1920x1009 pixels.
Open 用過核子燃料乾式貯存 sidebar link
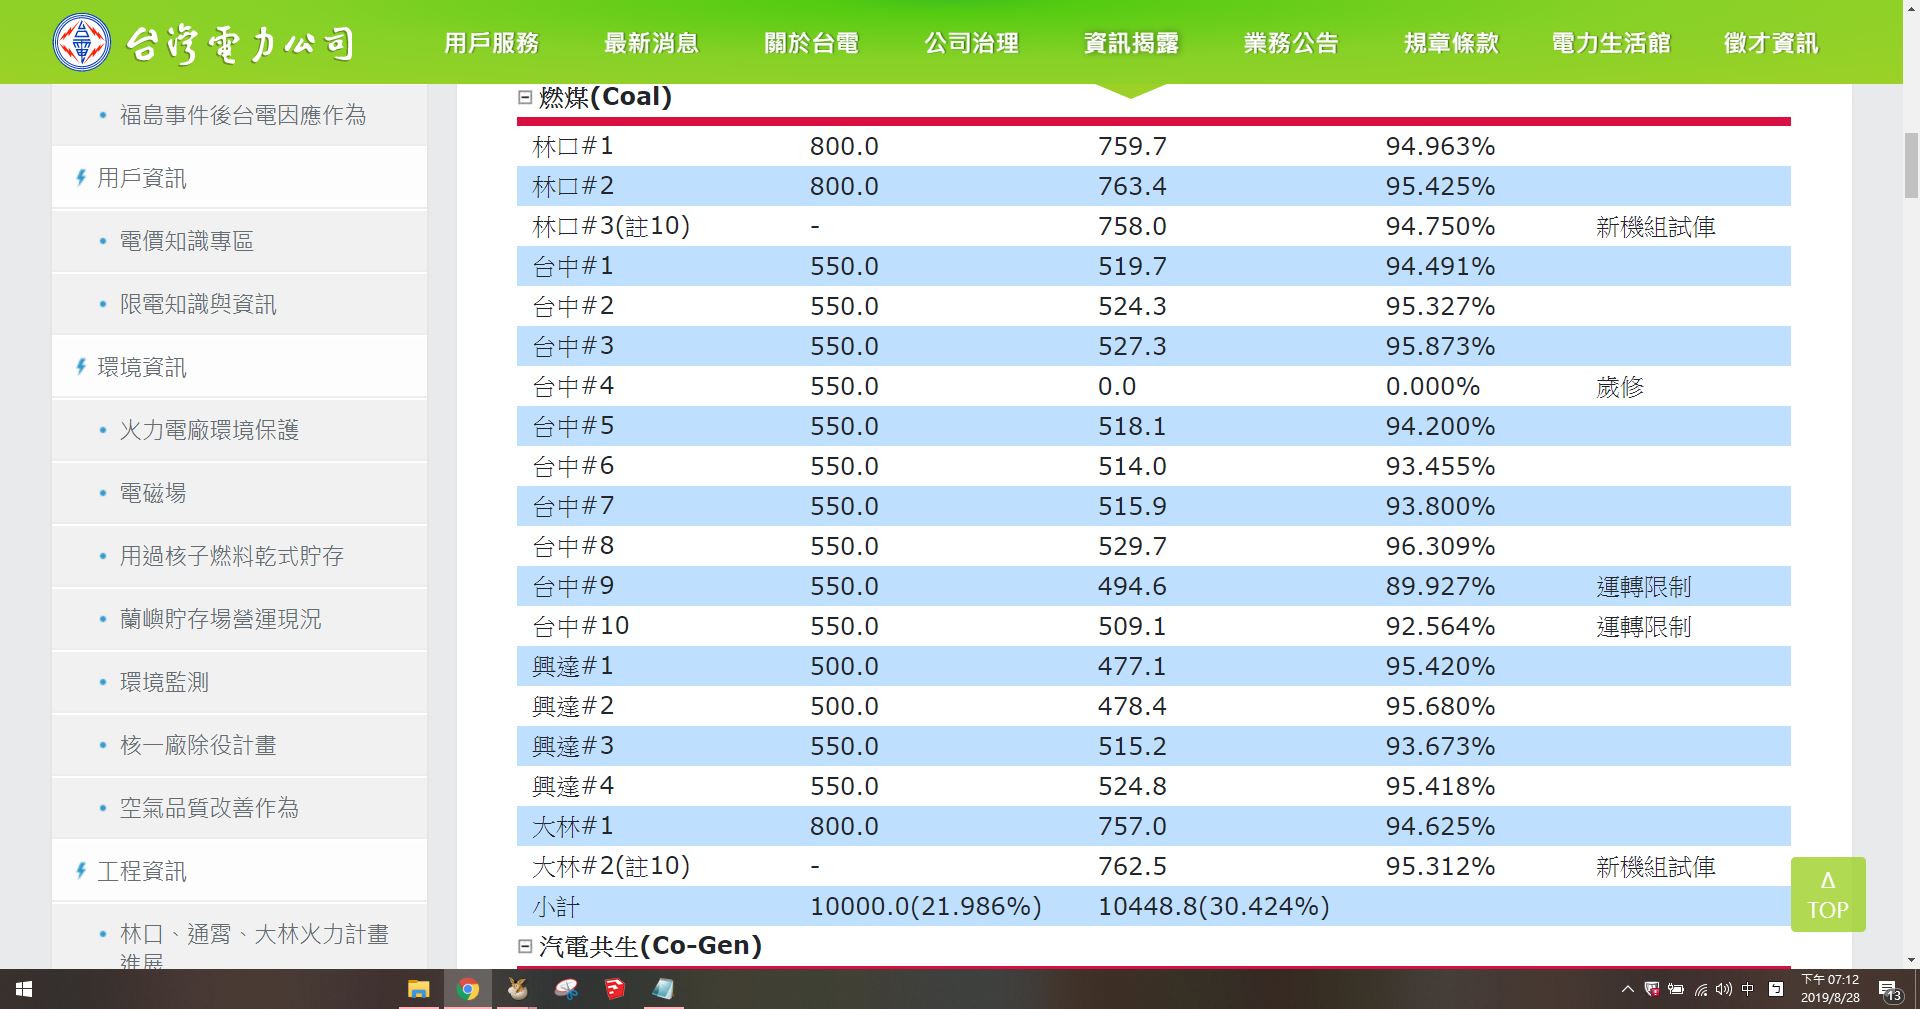tap(232, 556)
